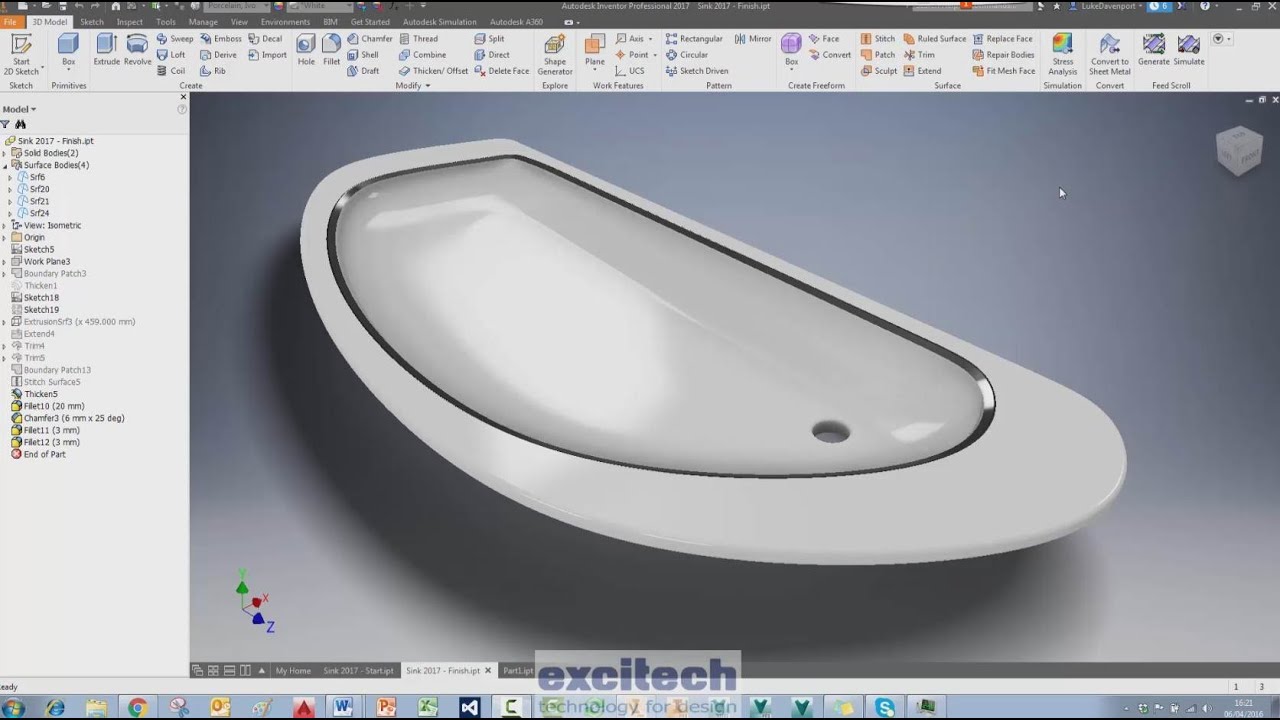Switch to the Manage ribbon tab
This screenshot has height=720, width=1280.
(203, 21)
